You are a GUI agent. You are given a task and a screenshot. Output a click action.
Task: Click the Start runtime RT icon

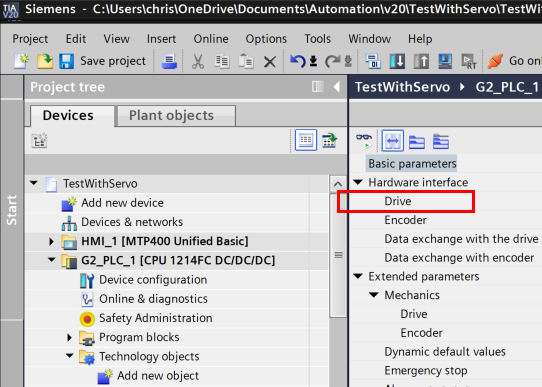pos(469,62)
